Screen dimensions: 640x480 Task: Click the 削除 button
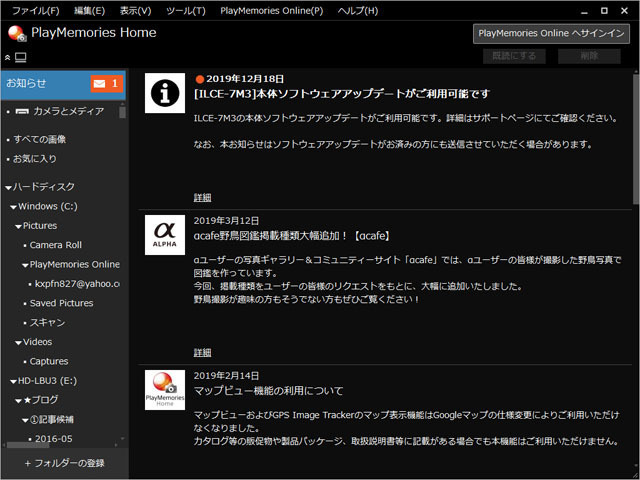(589, 56)
